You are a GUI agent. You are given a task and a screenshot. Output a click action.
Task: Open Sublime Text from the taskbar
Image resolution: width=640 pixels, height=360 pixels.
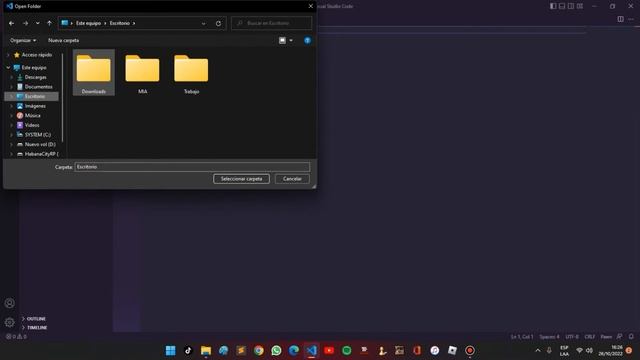point(241,350)
